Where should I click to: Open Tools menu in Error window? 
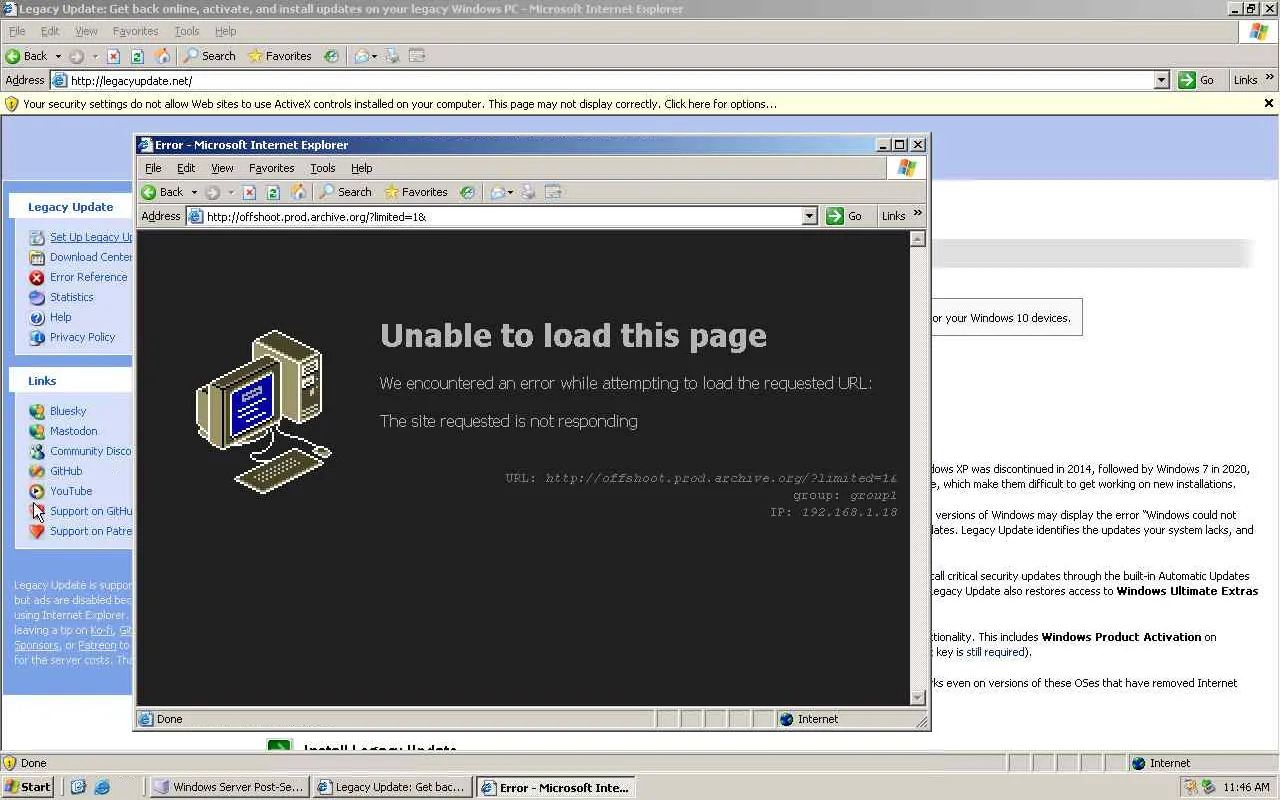click(x=322, y=168)
